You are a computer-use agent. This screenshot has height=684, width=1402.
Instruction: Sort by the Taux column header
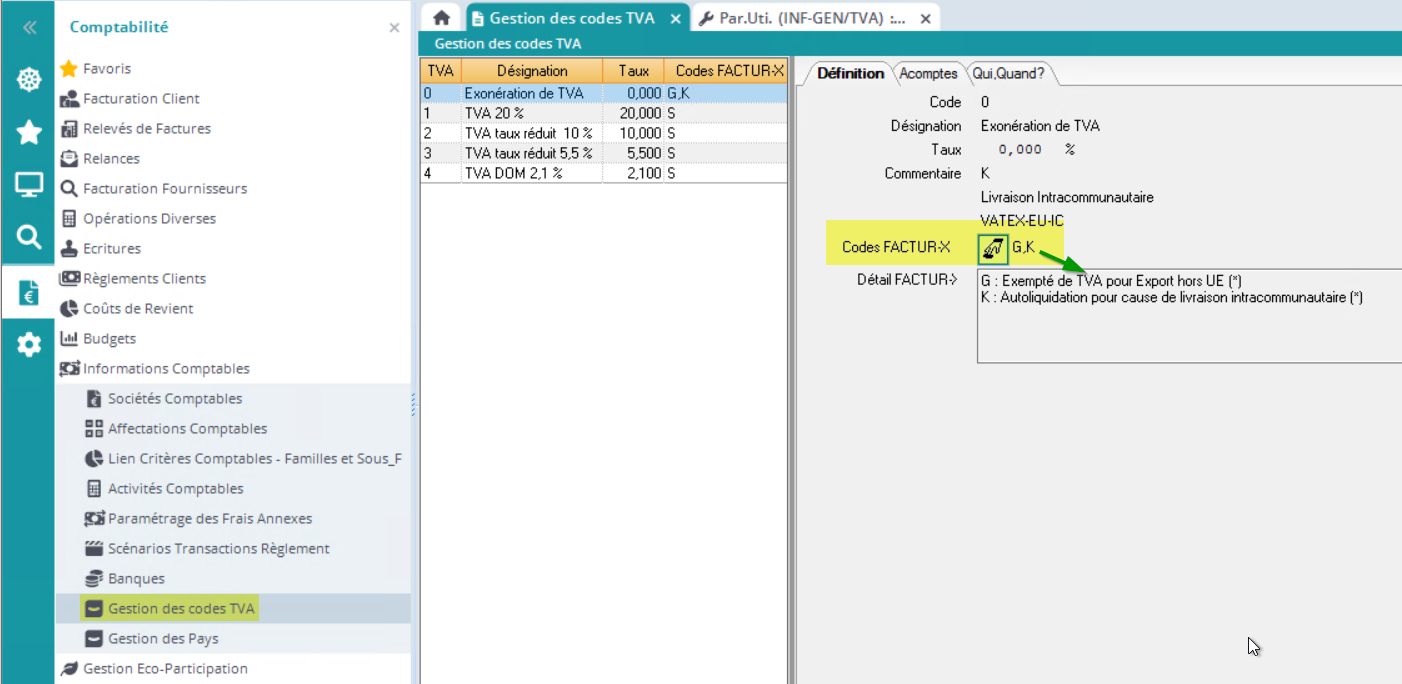pos(633,71)
